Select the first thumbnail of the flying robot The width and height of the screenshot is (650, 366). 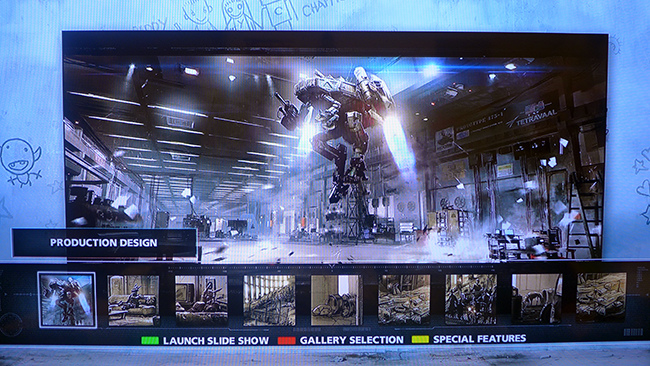[x=67, y=300]
